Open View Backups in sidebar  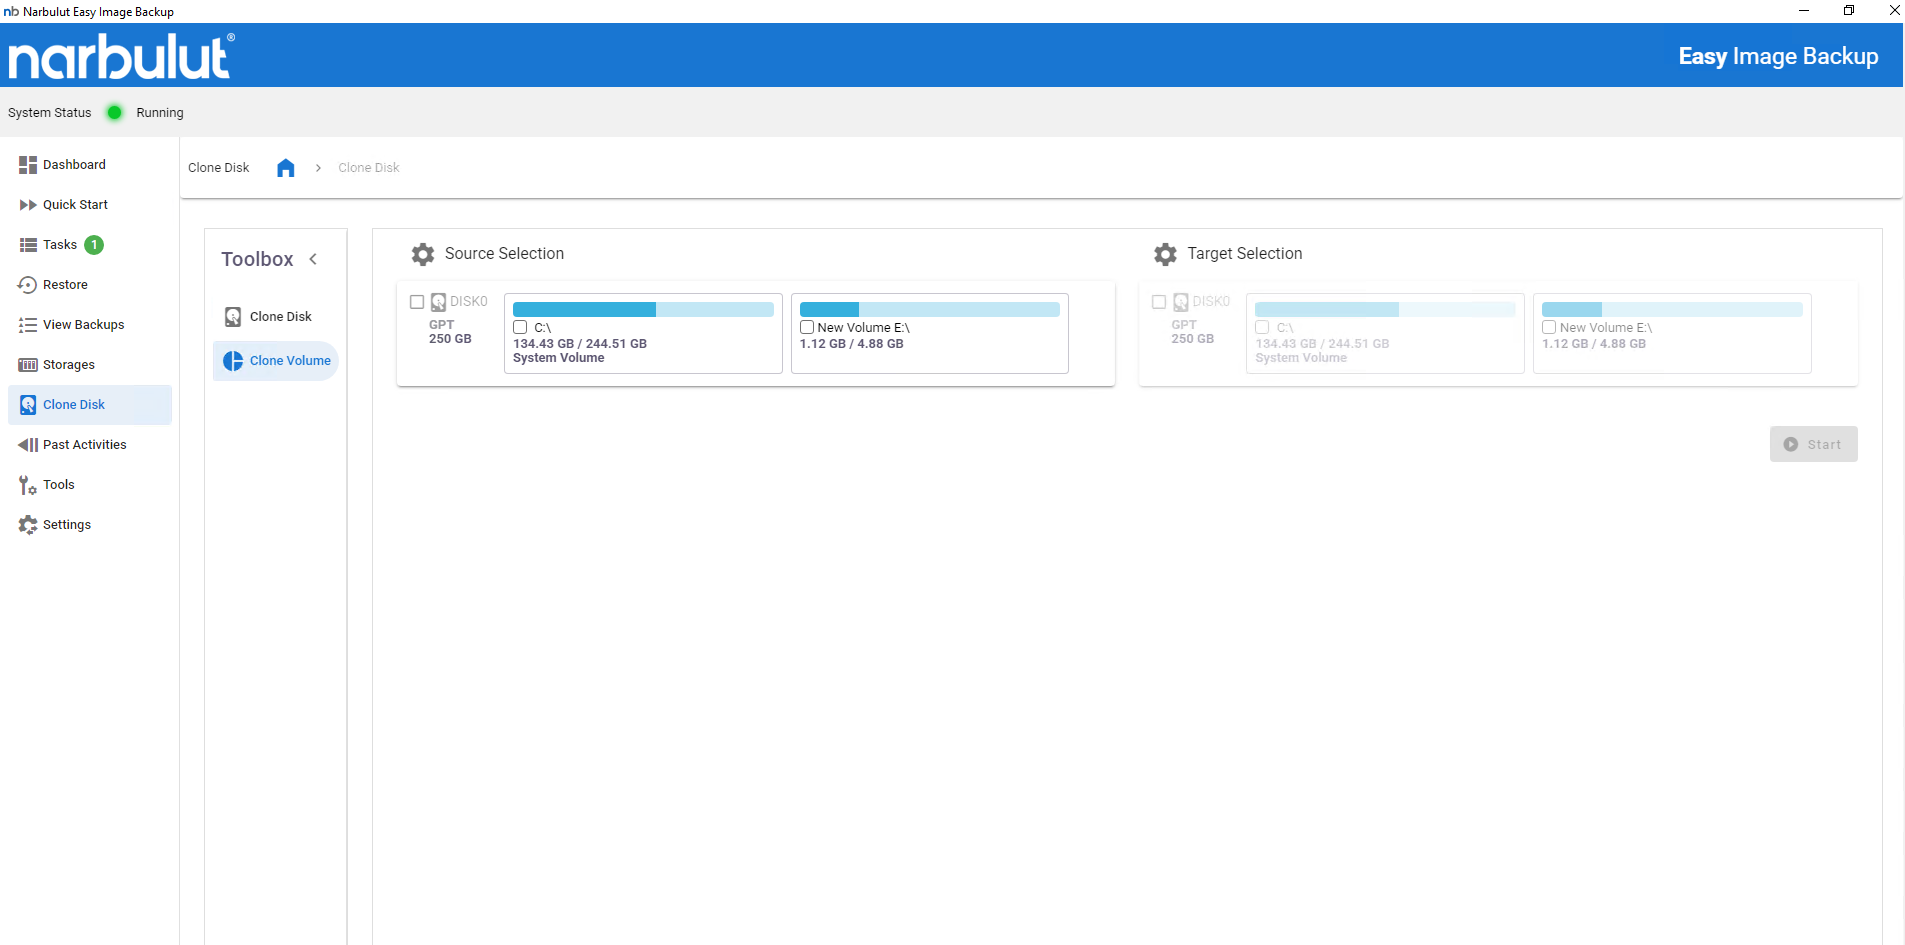pos(83,325)
